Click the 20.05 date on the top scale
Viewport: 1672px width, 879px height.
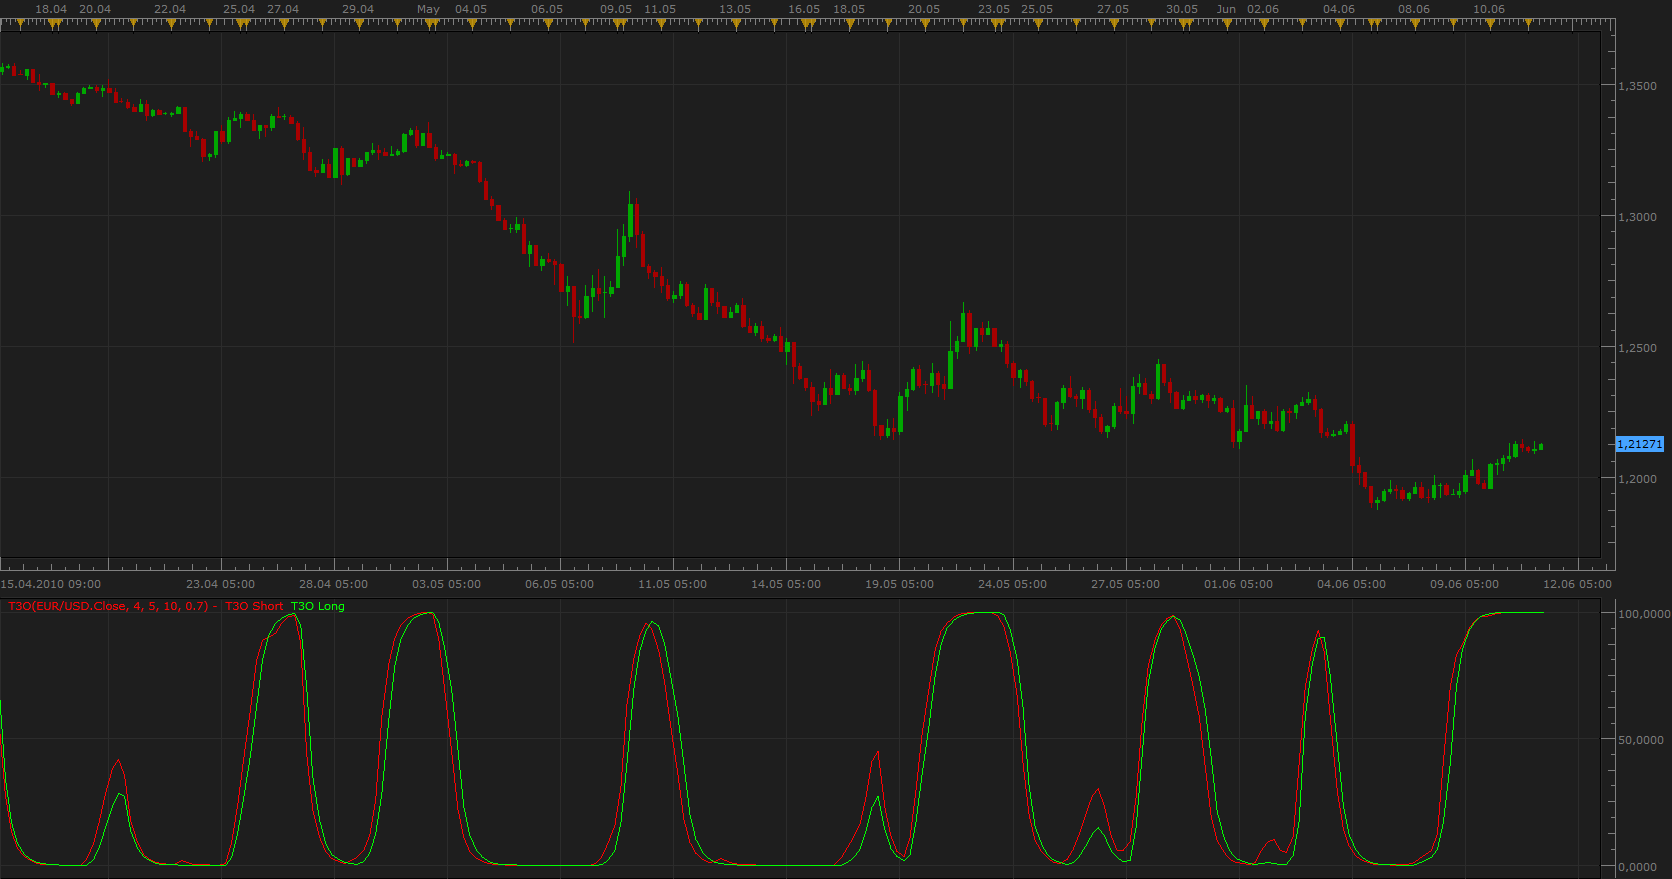point(924,9)
